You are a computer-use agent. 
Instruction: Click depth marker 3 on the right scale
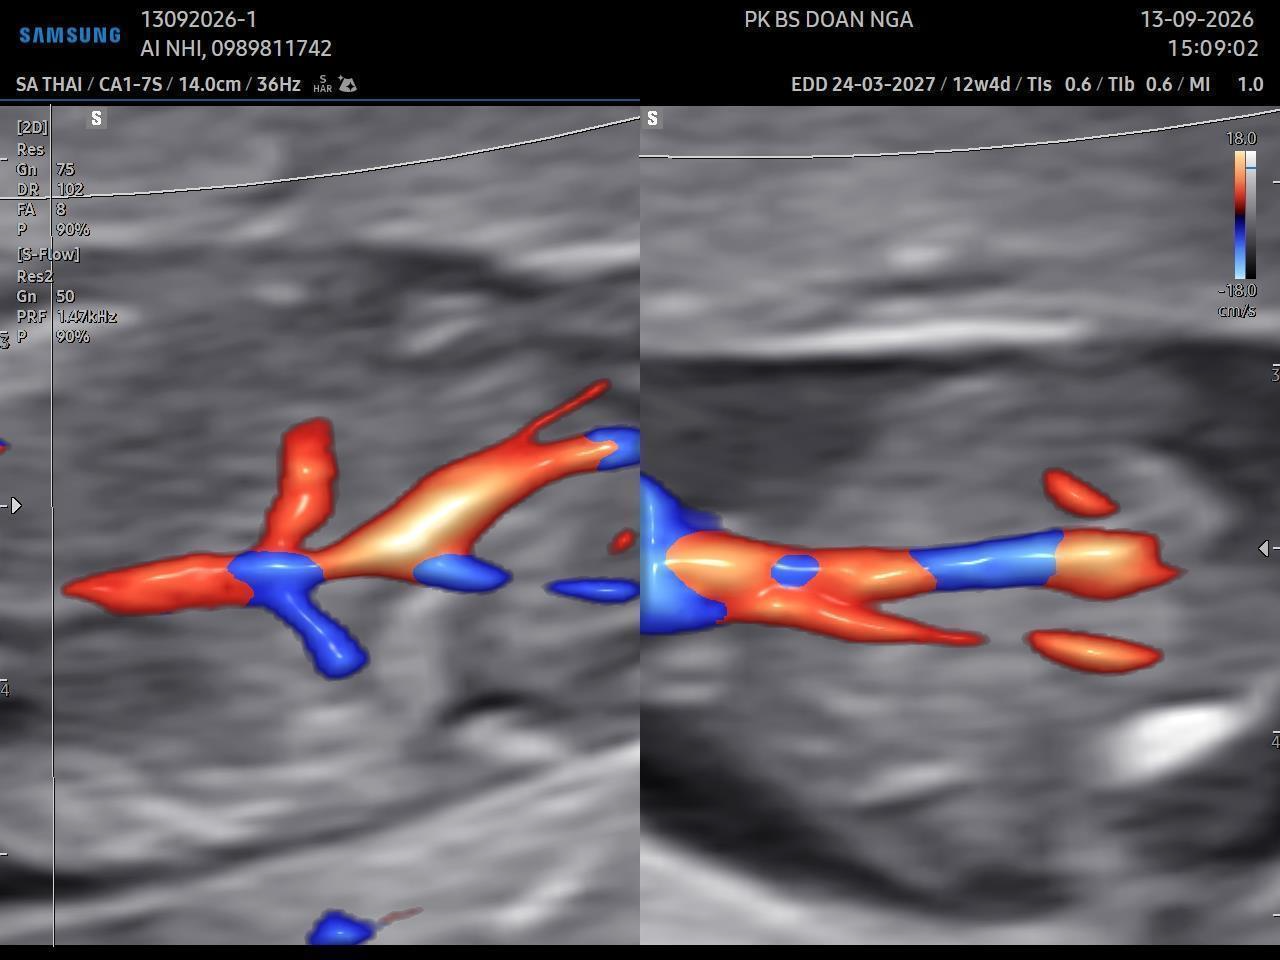point(1275,374)
